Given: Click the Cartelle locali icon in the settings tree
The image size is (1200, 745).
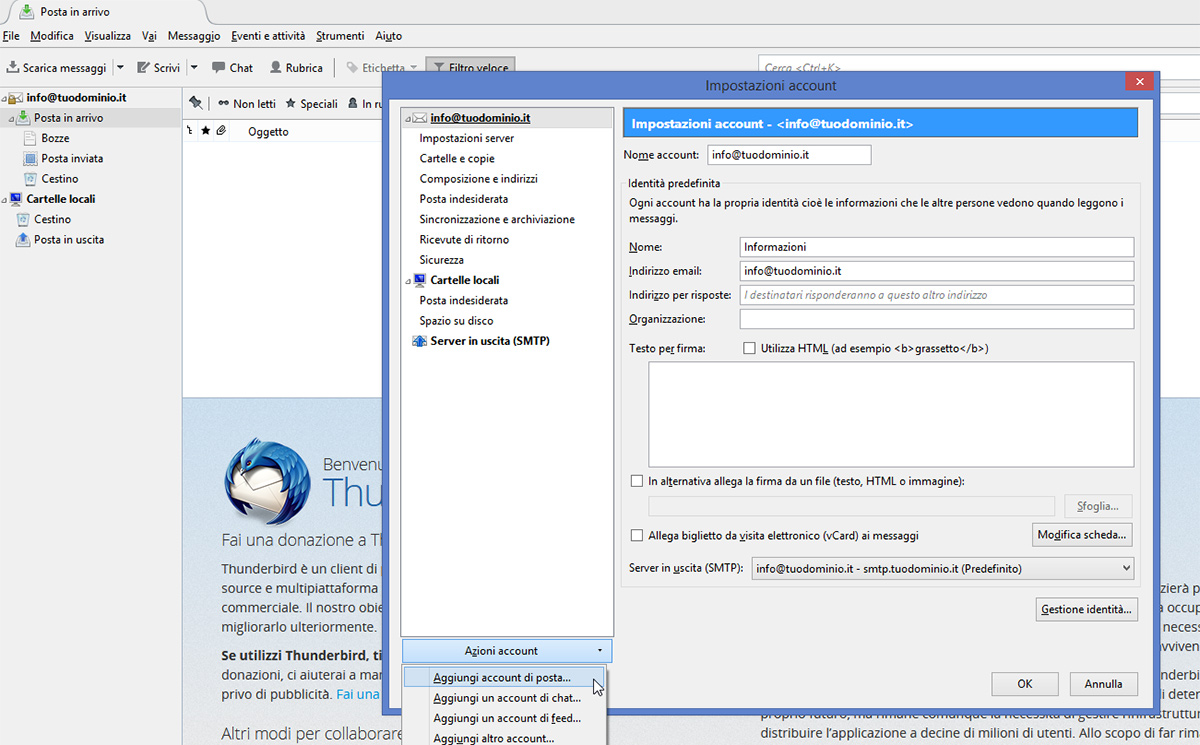Looking at the screenshot, I should click(x=420, y=280).
